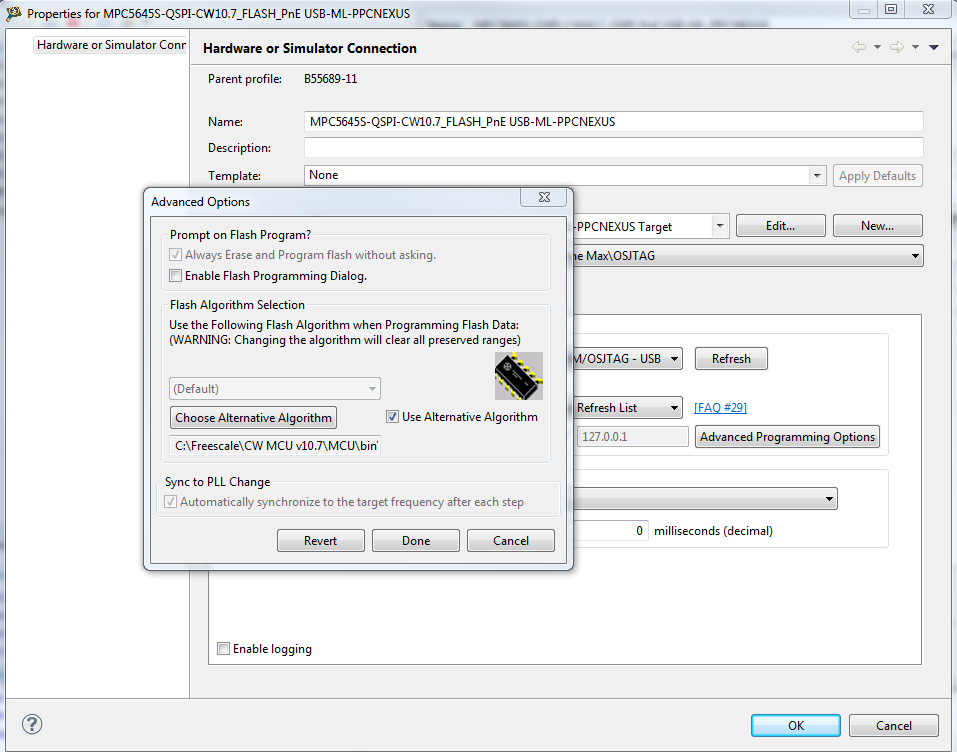Toggle Always Erase and Program flash checkbox
The image size is (957, 752).
point(176,255)
